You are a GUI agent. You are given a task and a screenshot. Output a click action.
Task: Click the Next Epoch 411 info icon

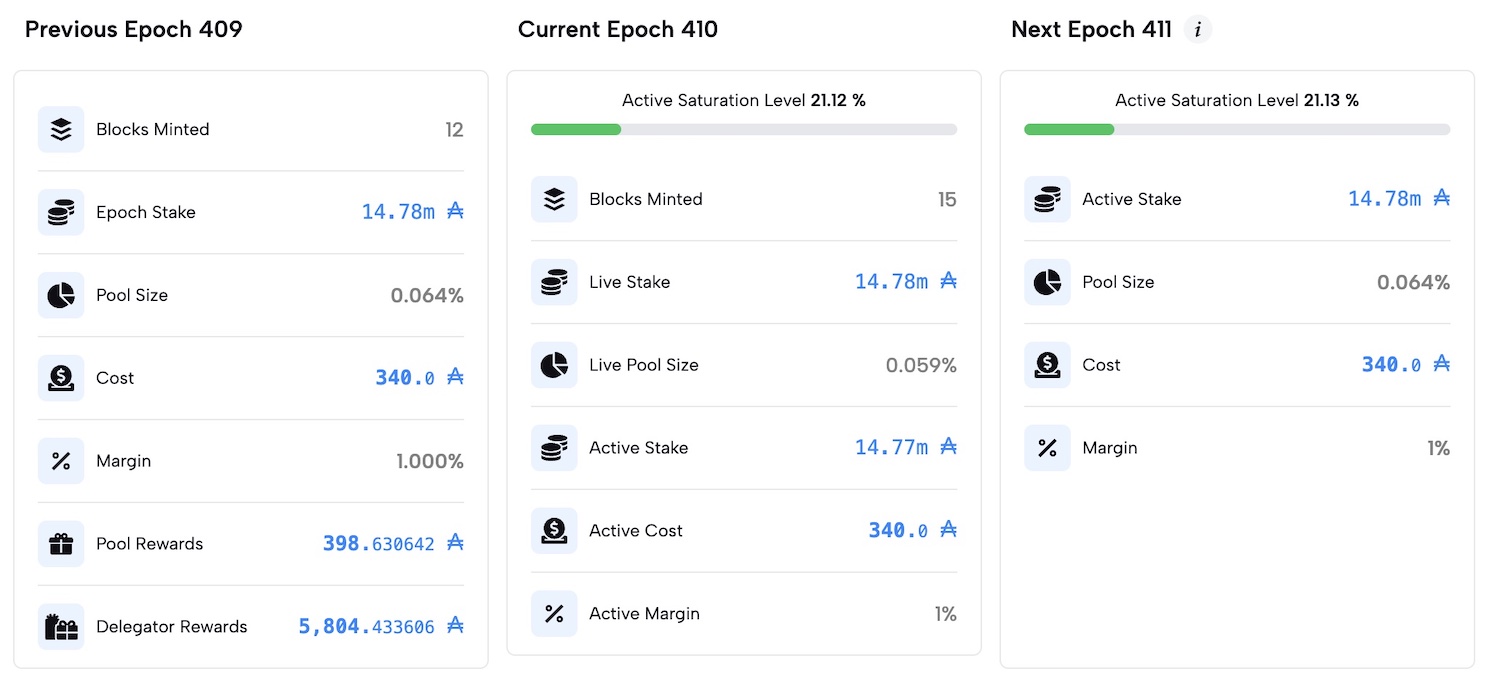(1198, 30)
